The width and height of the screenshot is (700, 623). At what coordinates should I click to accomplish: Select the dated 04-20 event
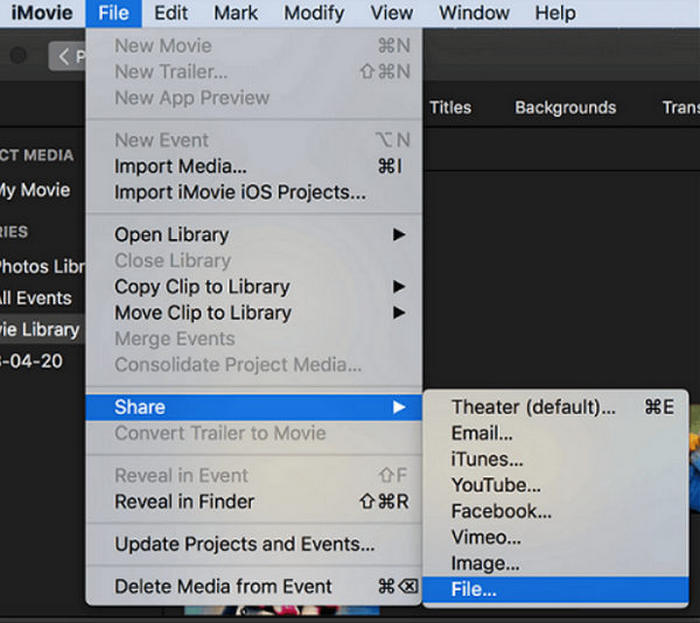click(31, 361)
